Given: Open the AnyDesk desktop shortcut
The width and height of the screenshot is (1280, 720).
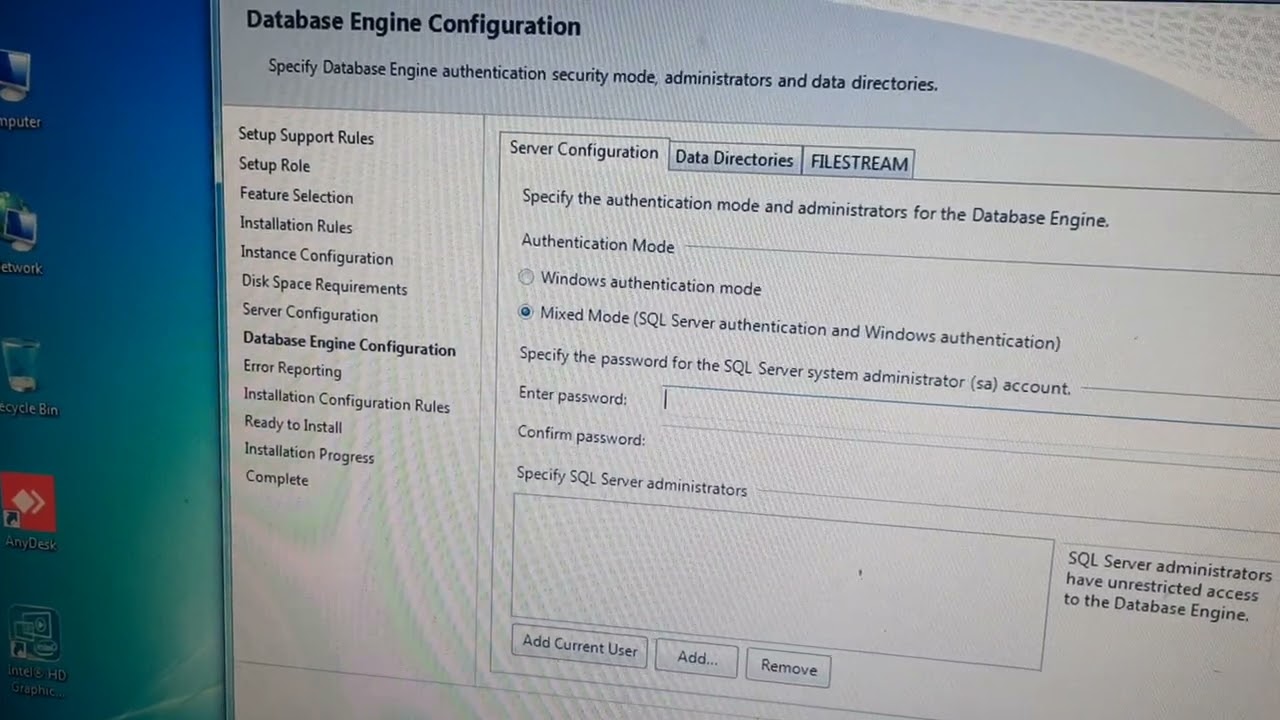Looking at the screenshot, I should pyautogui.click(x=29, y=512).
